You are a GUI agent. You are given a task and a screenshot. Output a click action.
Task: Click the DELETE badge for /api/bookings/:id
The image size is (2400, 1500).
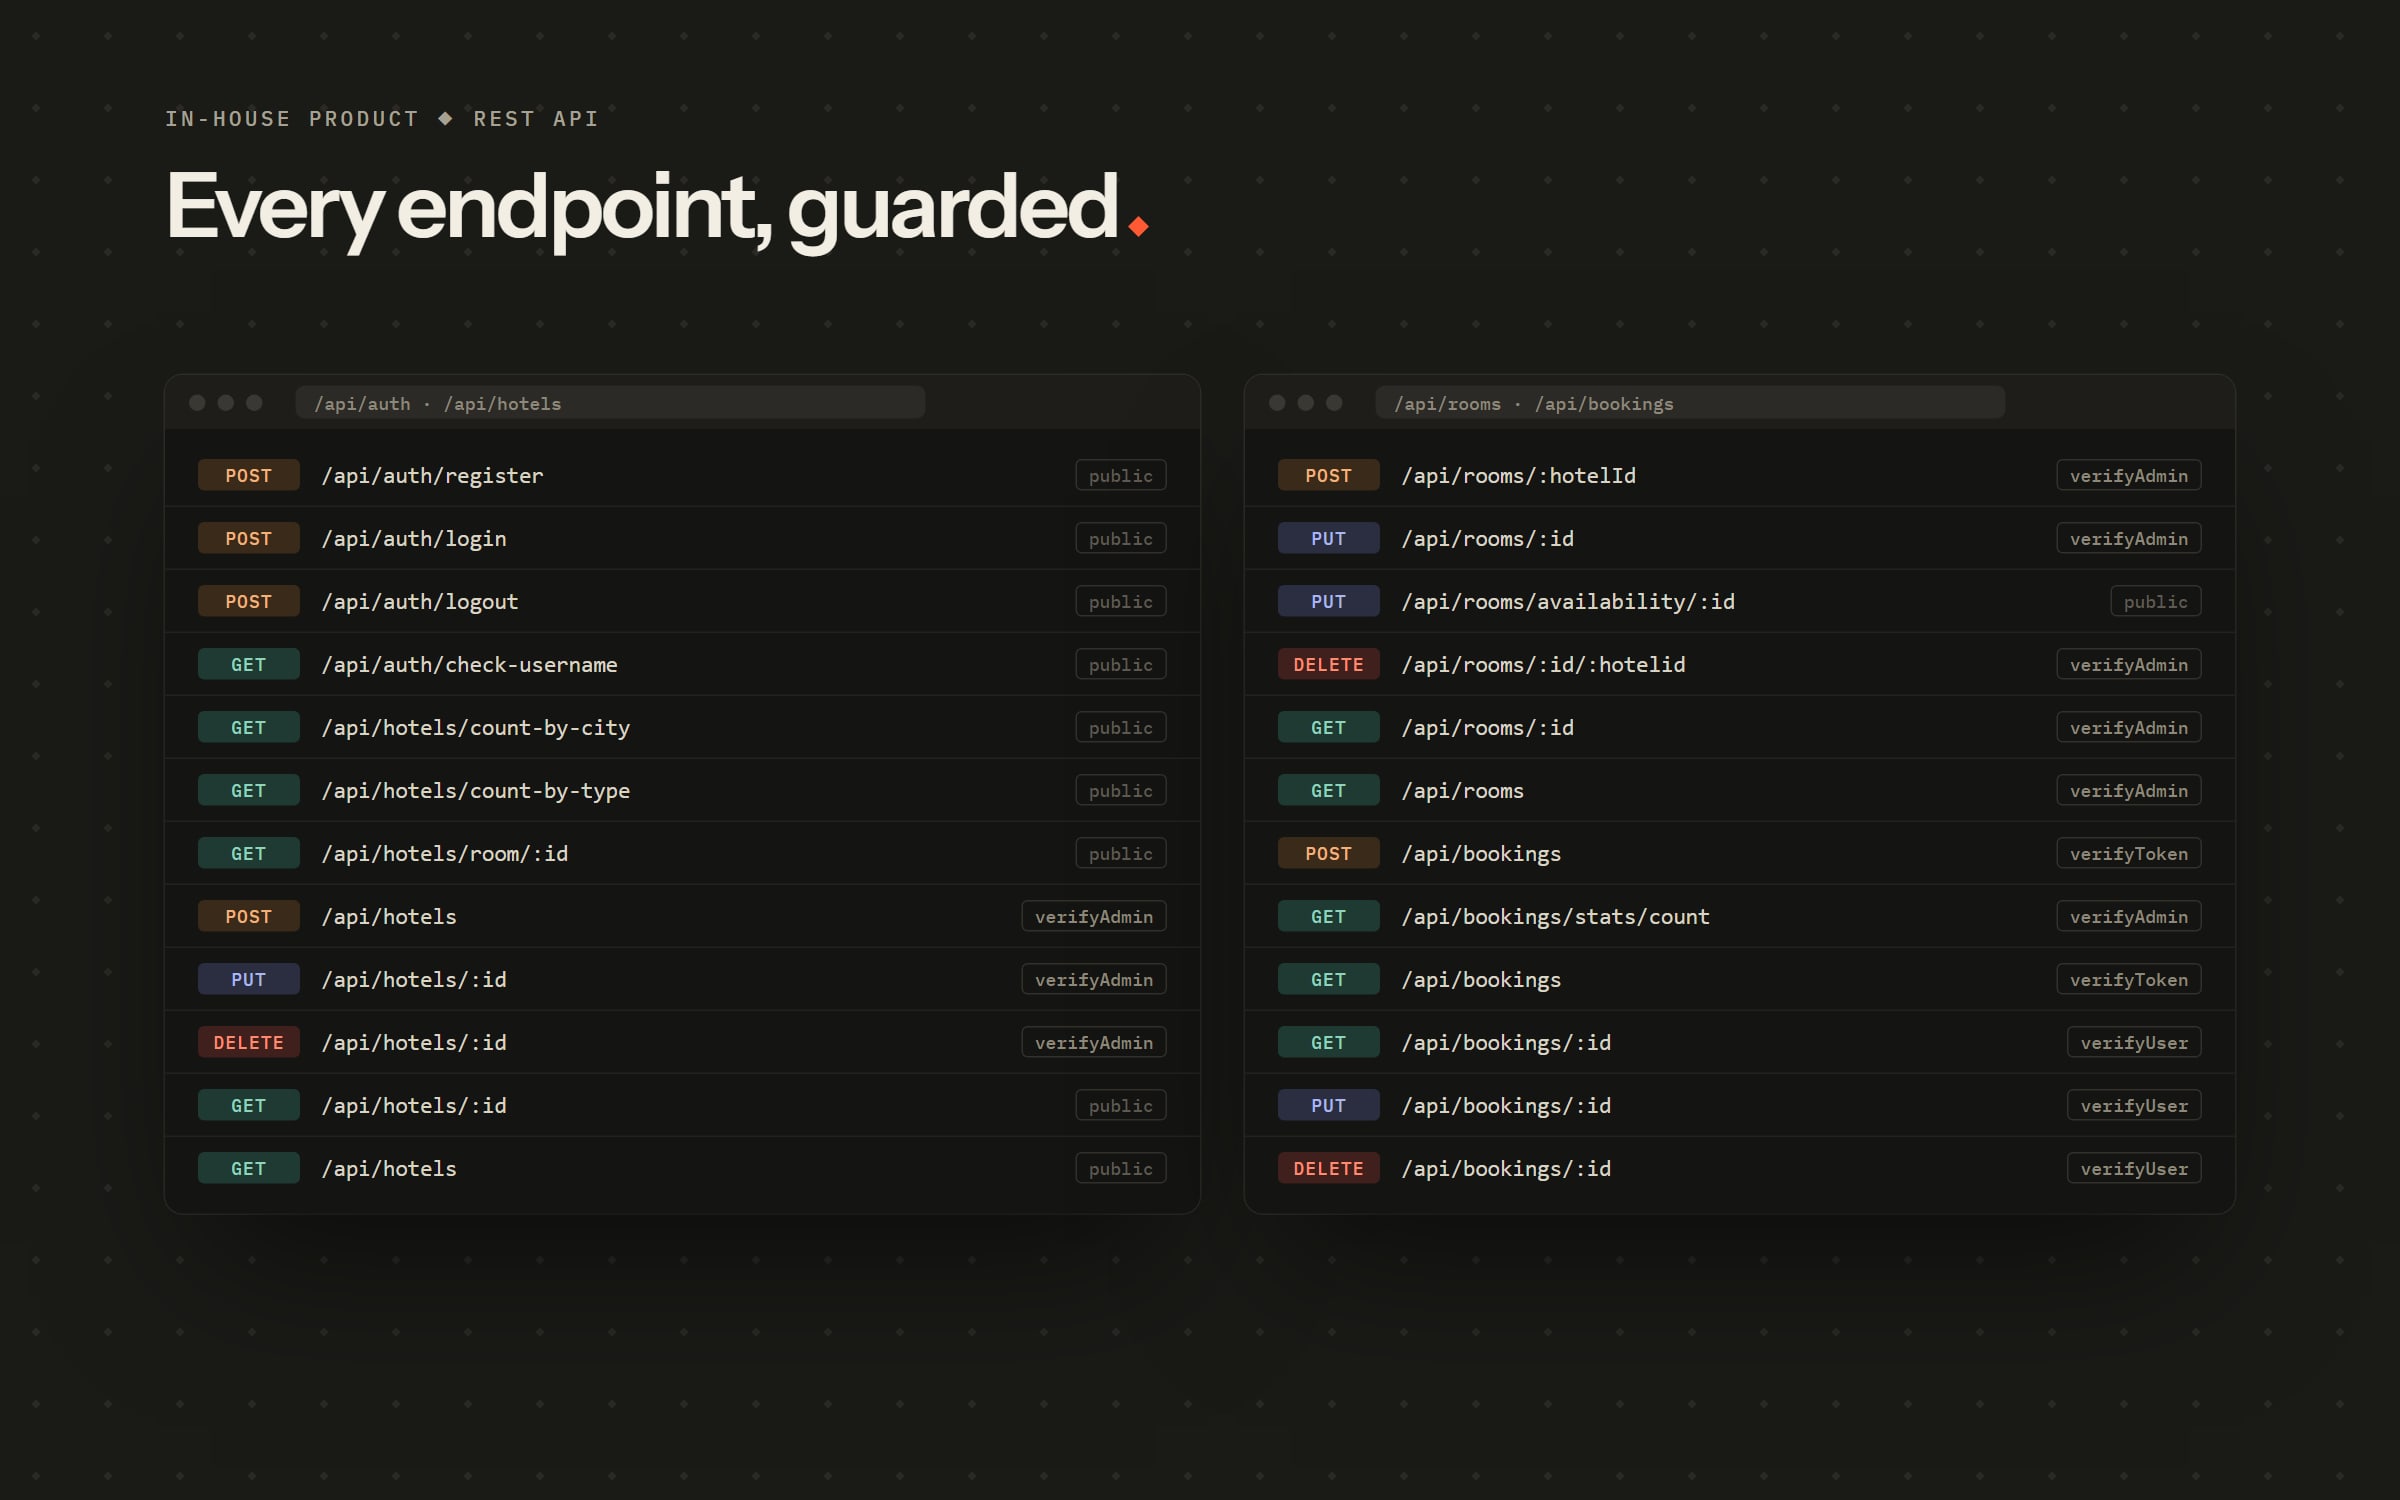click(1328, 1168)
